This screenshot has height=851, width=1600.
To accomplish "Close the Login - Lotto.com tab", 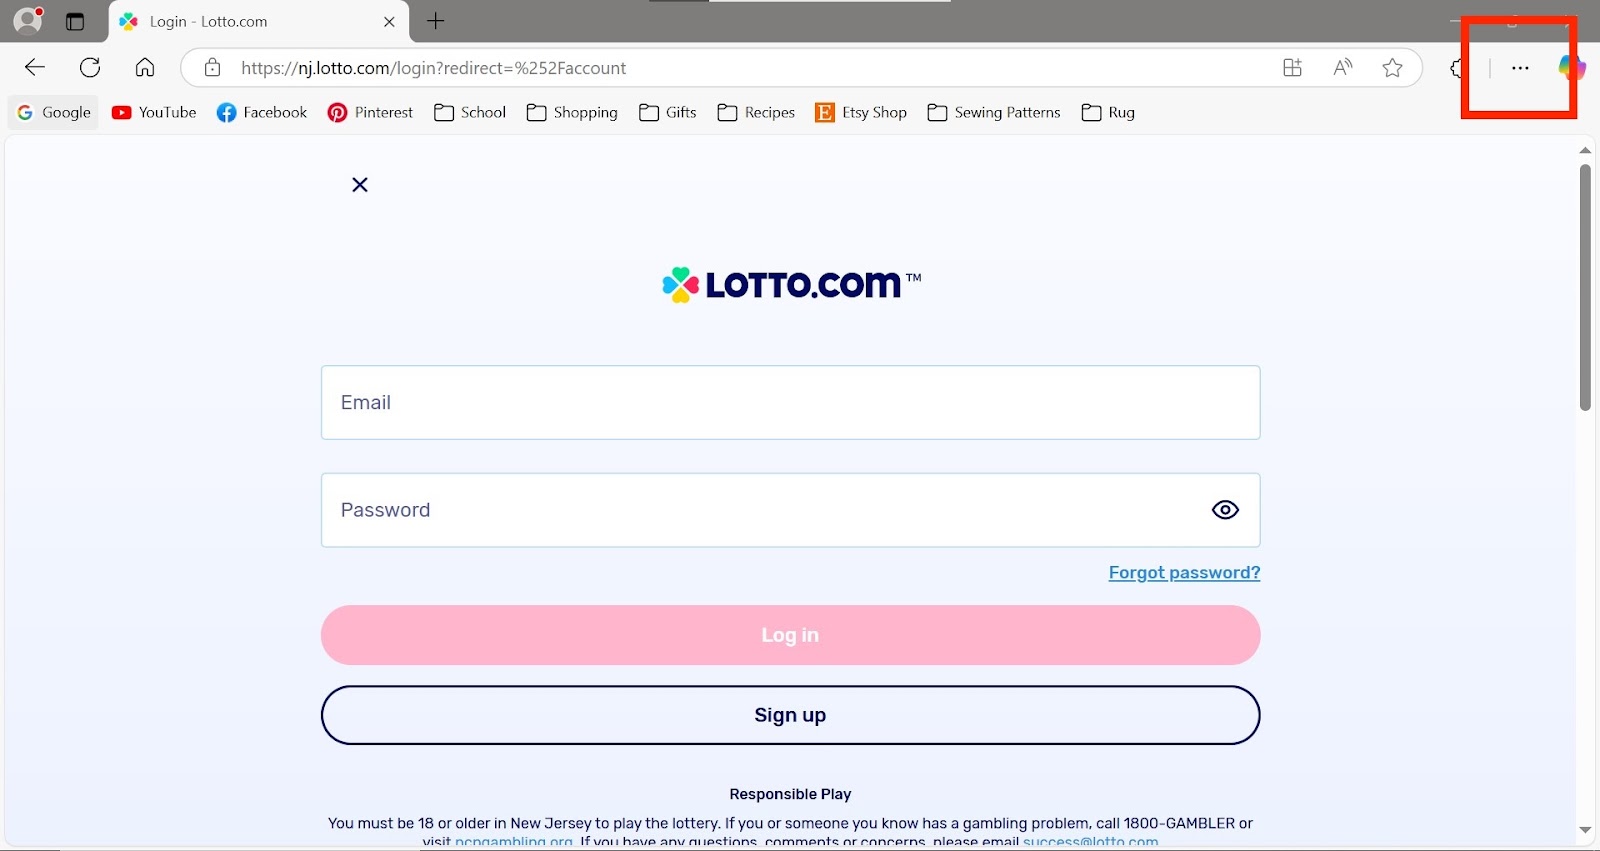I will point(389,21).
